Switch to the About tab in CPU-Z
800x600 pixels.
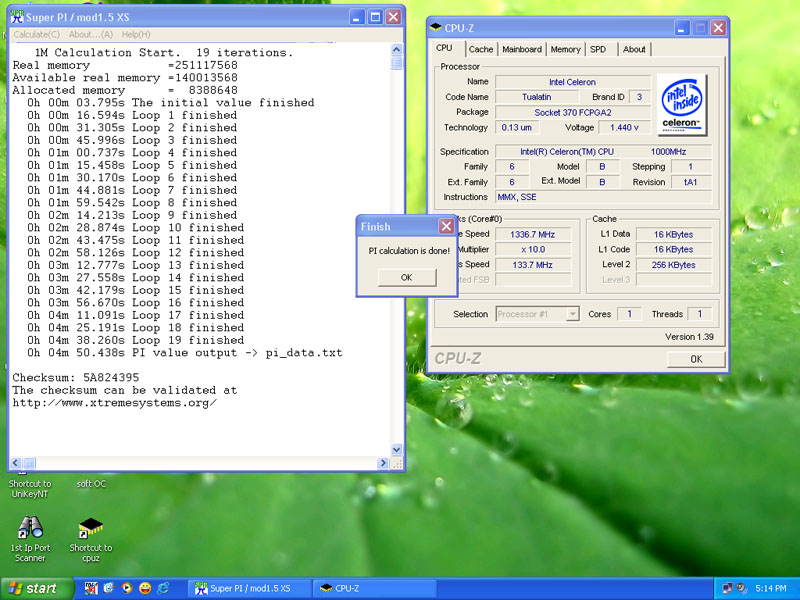coord(634,49)
